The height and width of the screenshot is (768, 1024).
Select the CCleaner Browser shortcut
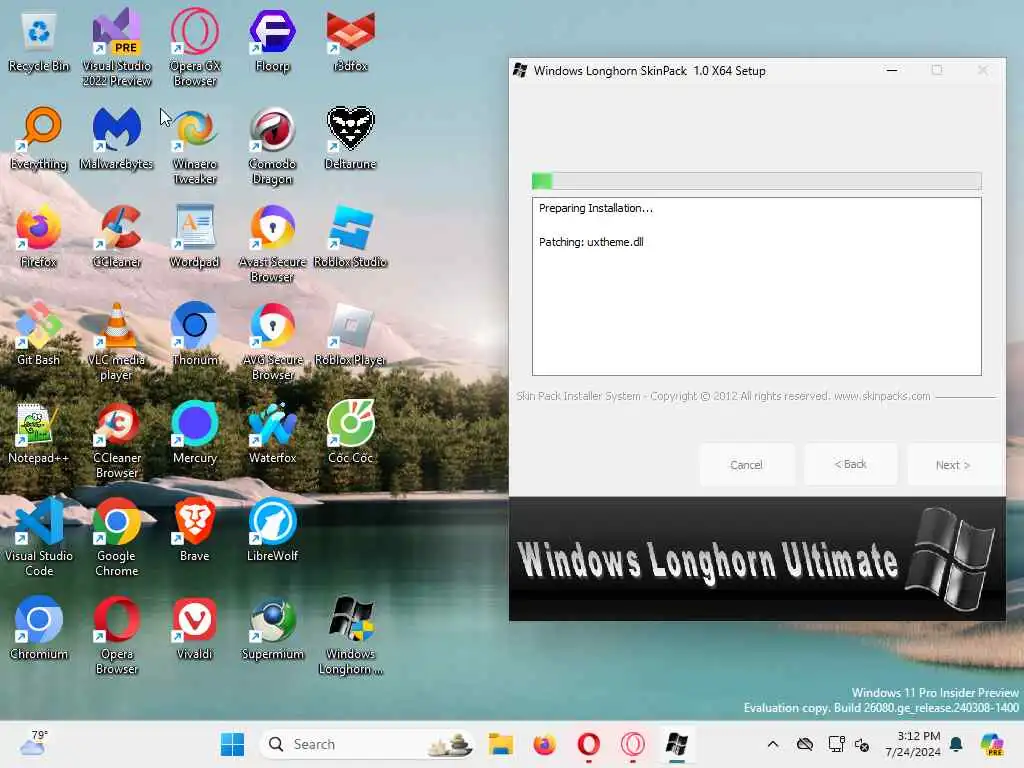(x=117, y=440)
